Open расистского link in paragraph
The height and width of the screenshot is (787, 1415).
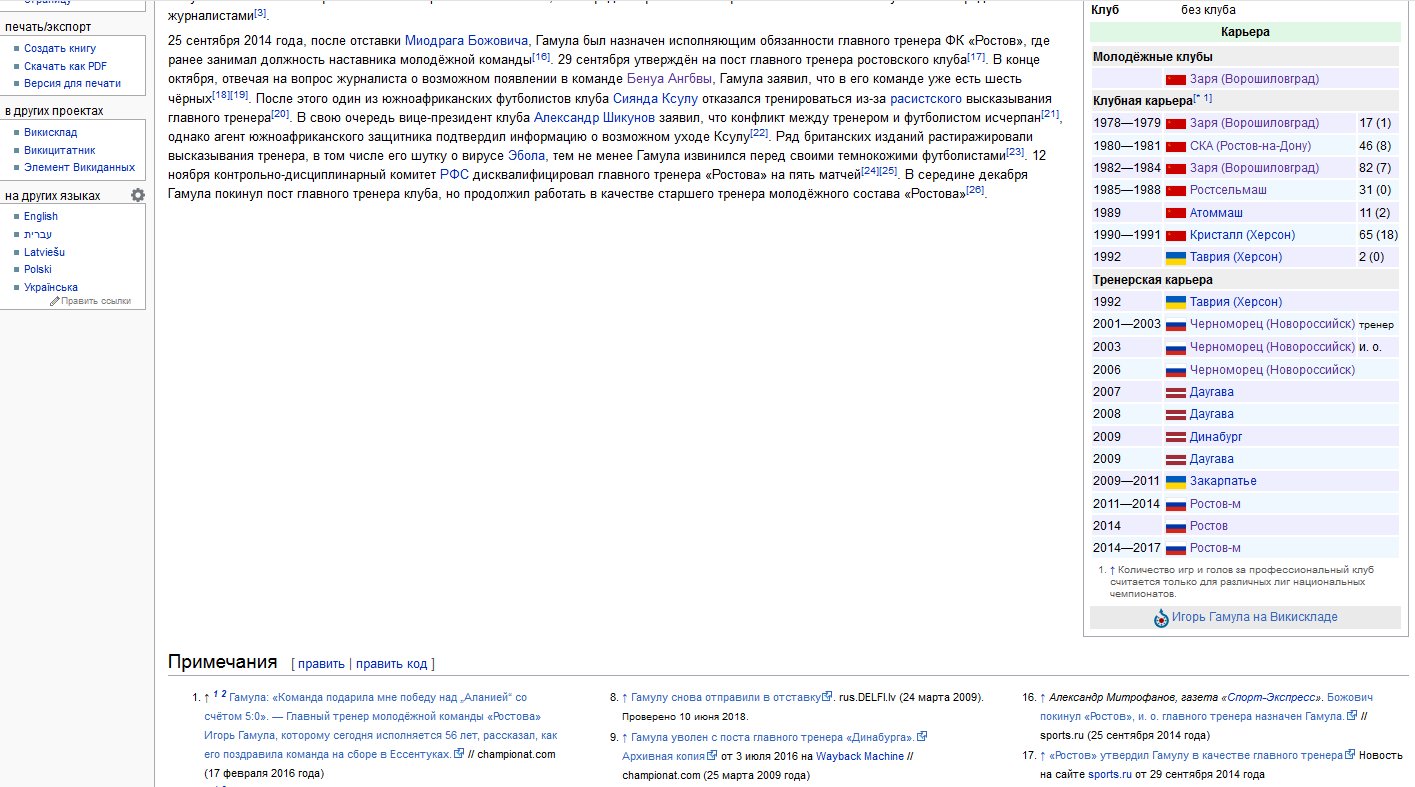[x=927, y=98]
